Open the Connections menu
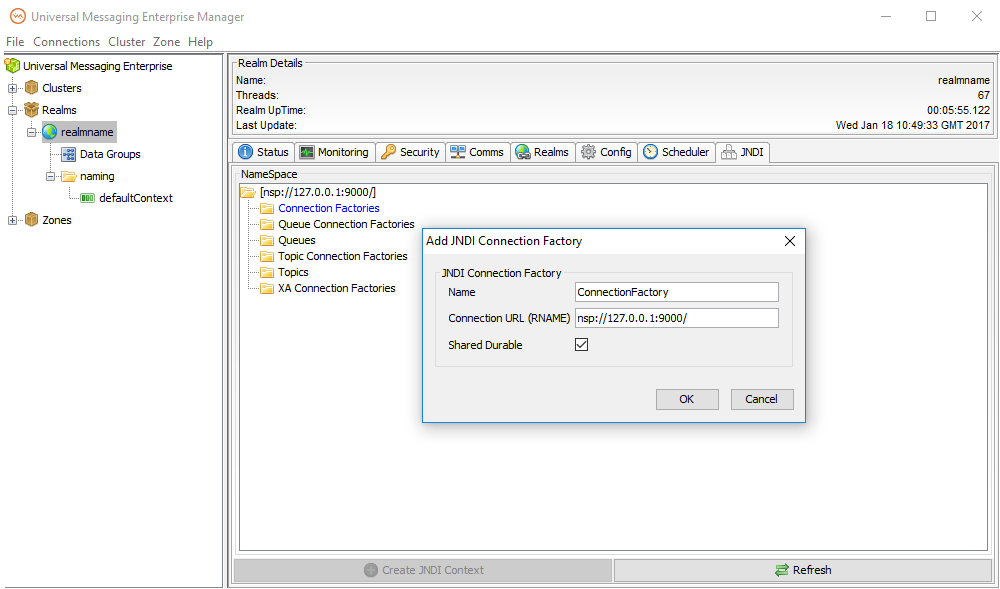This screenshot has width=1000, height=589. coord(66,41)
